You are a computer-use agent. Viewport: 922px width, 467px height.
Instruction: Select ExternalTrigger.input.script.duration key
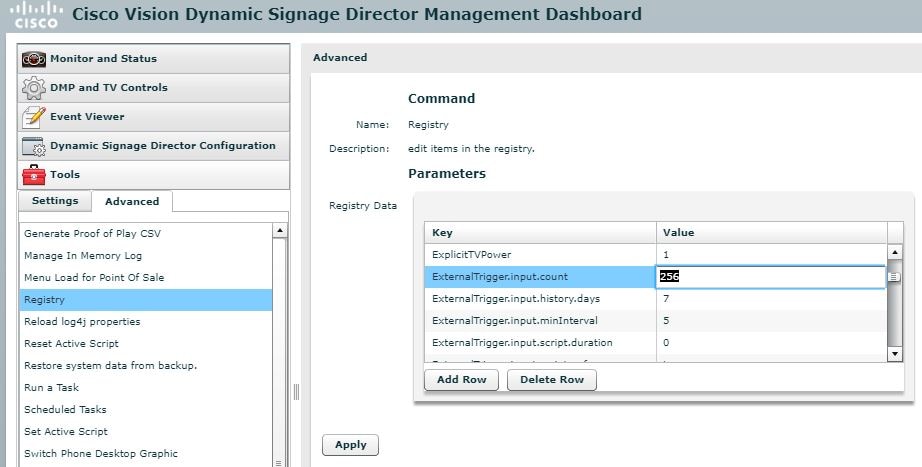point(540,342)
